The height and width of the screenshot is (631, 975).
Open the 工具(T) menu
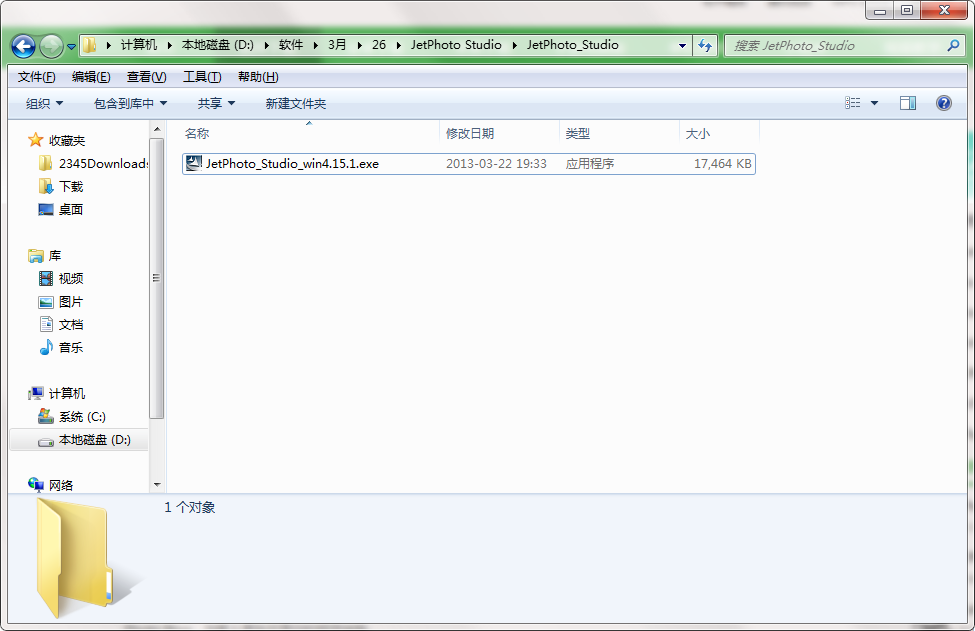coord(201,76)
